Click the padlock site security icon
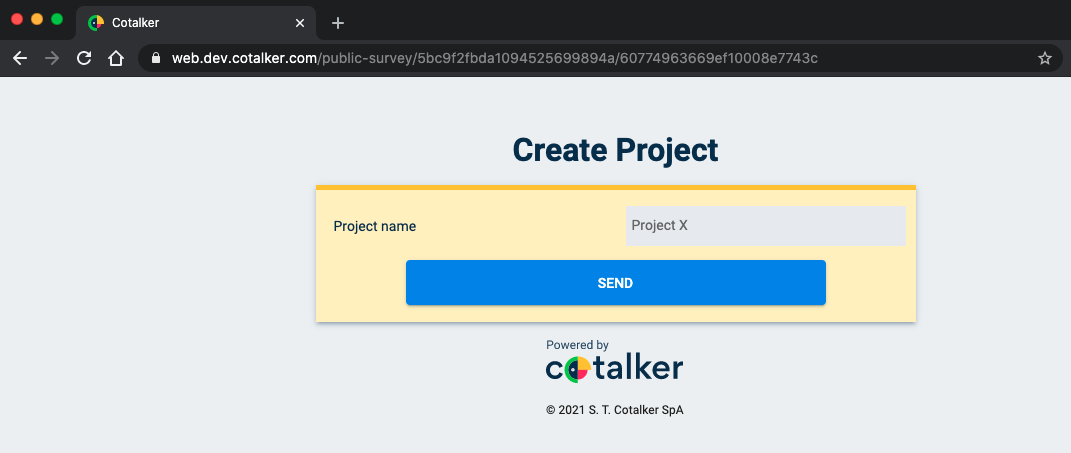Viewport: 1071px width, 453px height. coord(156,58)
